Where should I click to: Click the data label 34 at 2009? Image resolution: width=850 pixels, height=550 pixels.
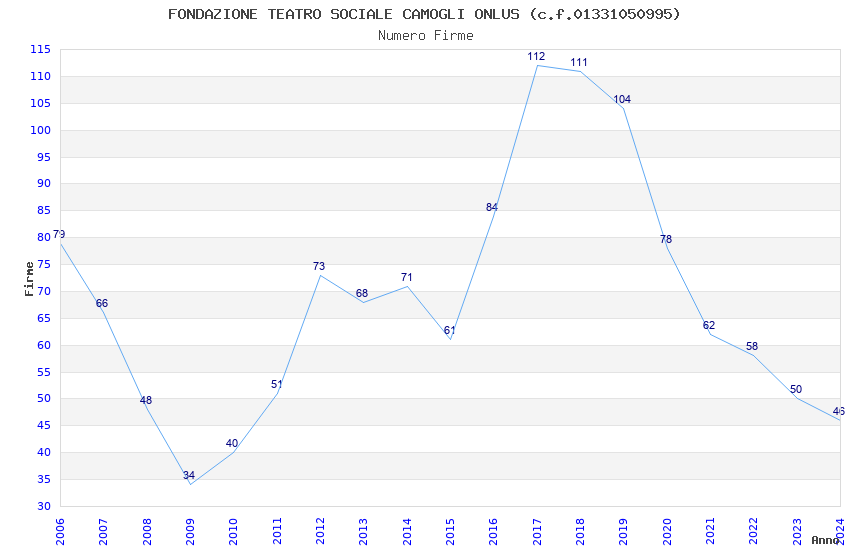tap(189, 475)
